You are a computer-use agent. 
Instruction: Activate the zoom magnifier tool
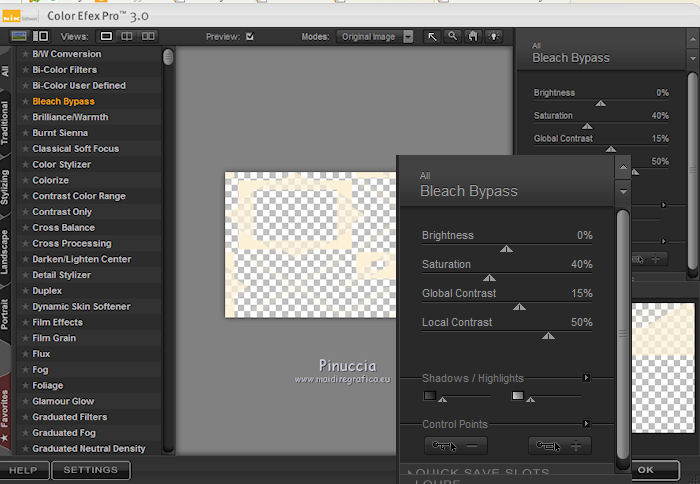click(453, 37)
